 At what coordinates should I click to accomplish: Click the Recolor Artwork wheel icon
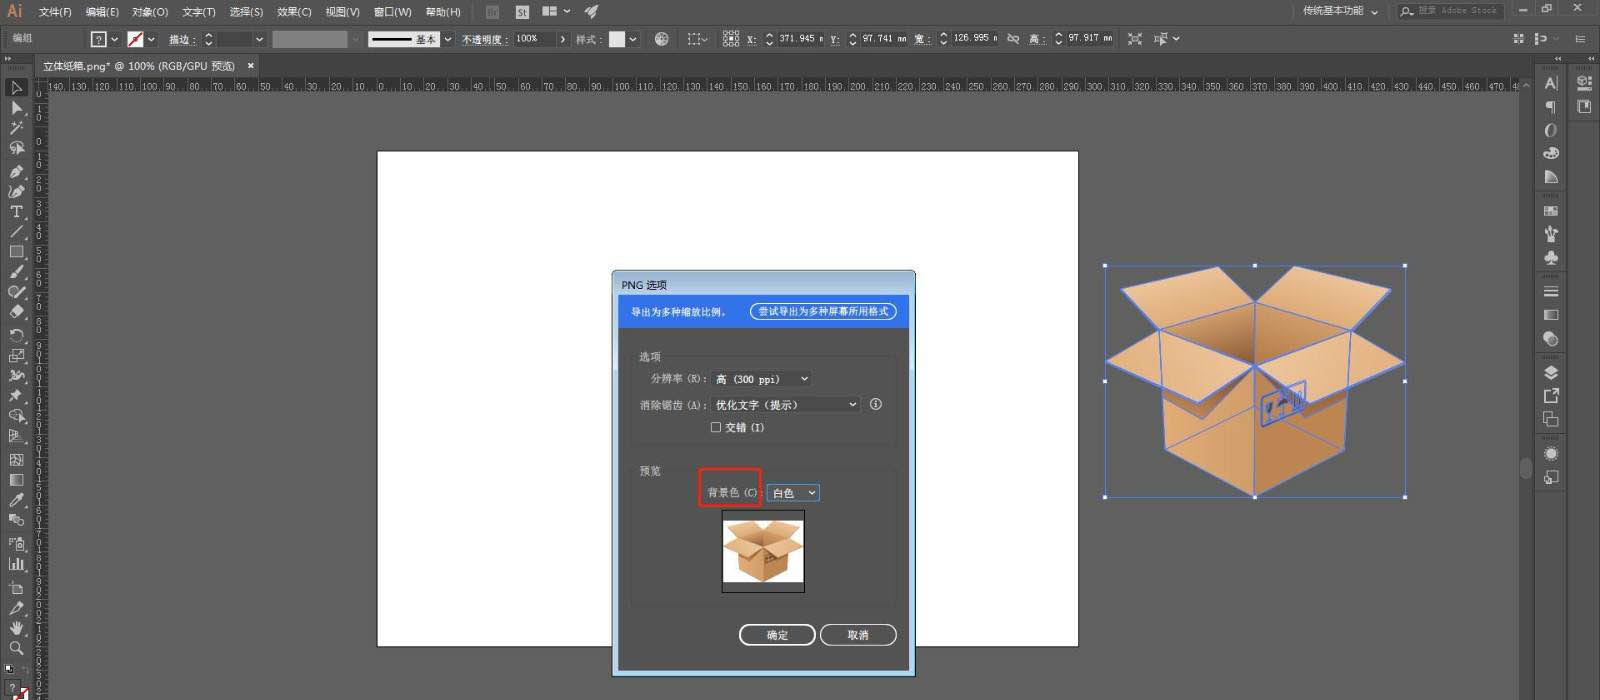[x=662, y=39]
